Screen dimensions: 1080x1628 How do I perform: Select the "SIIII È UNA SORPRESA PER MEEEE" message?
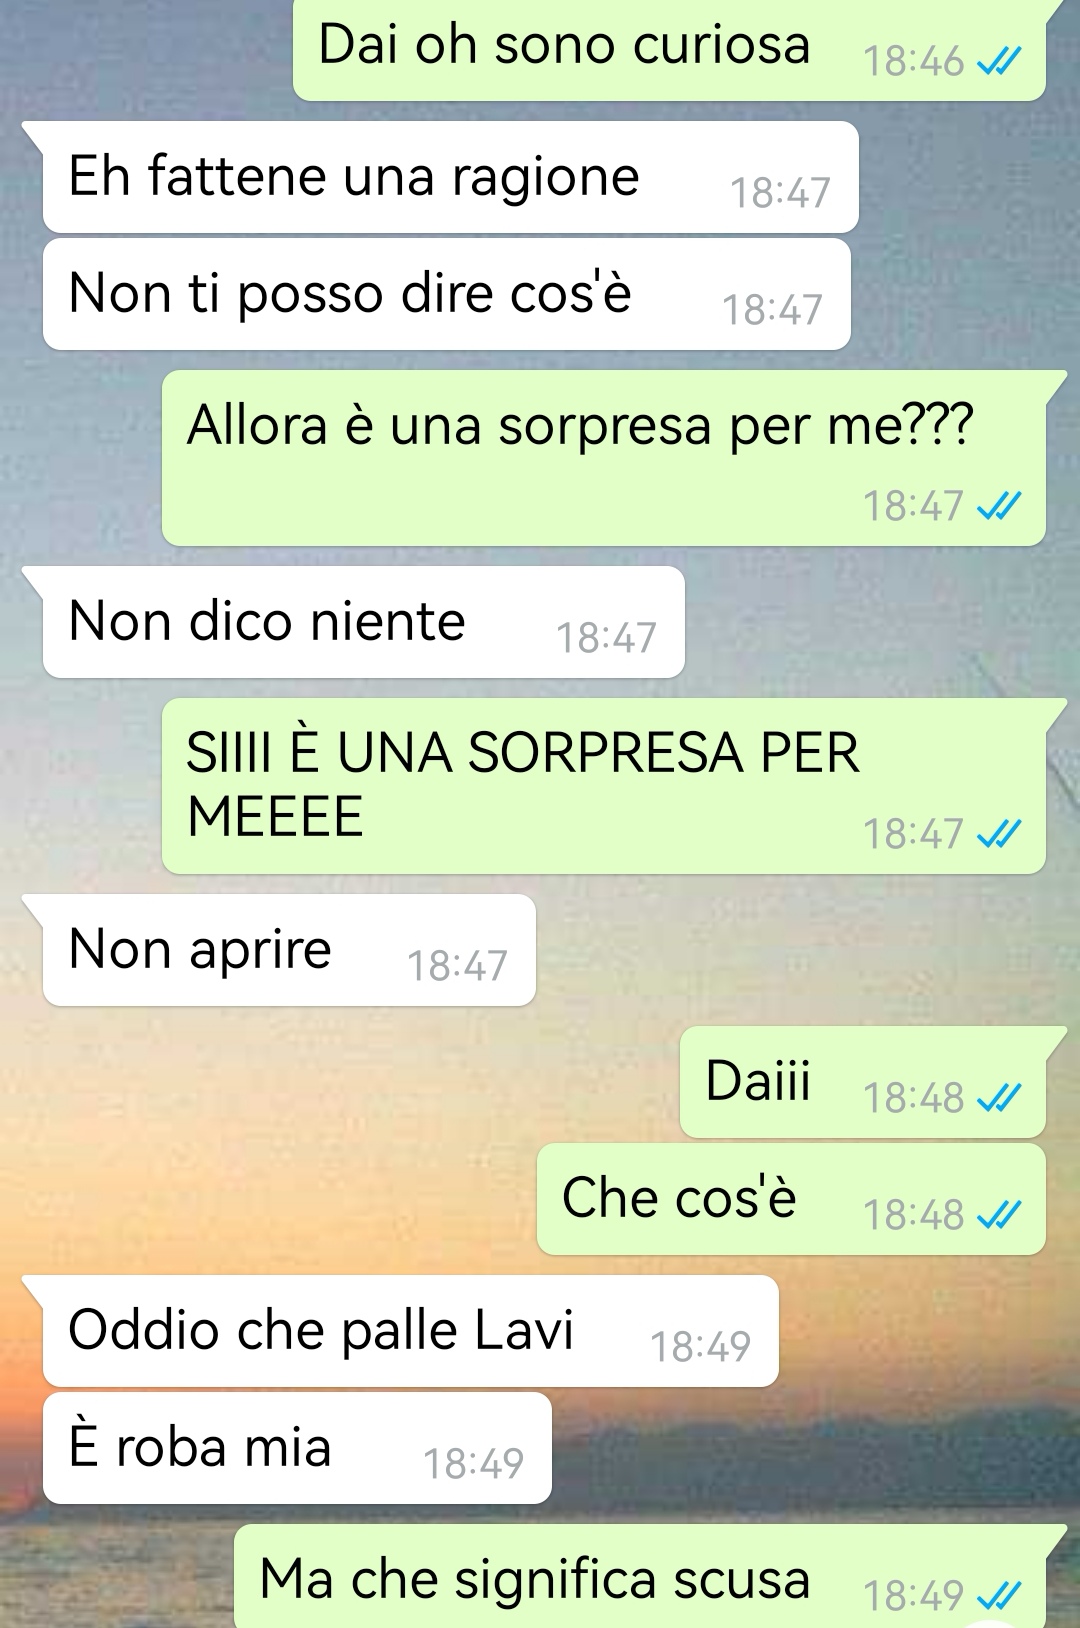click(x=604, y=786)
